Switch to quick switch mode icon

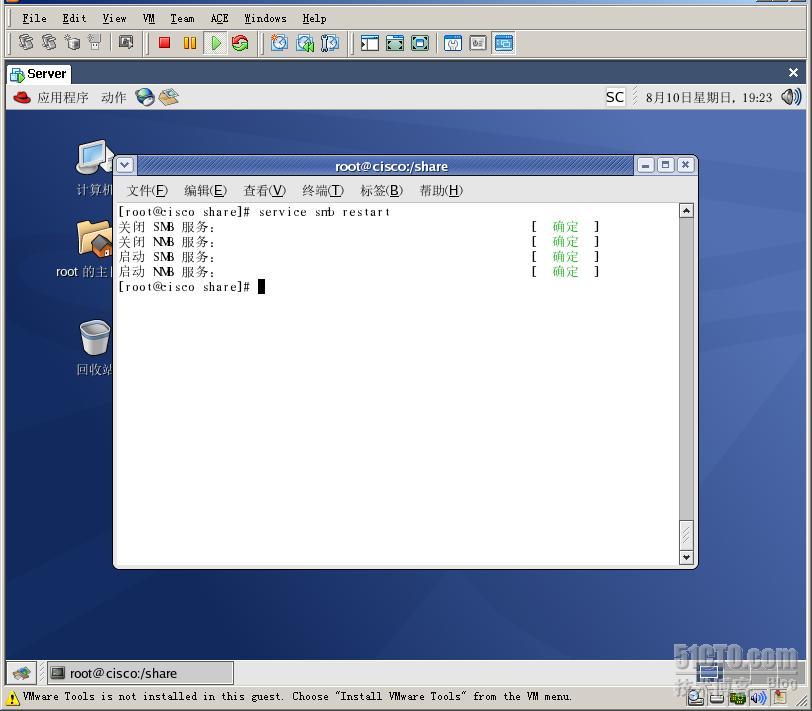click(x=395, y=43)
